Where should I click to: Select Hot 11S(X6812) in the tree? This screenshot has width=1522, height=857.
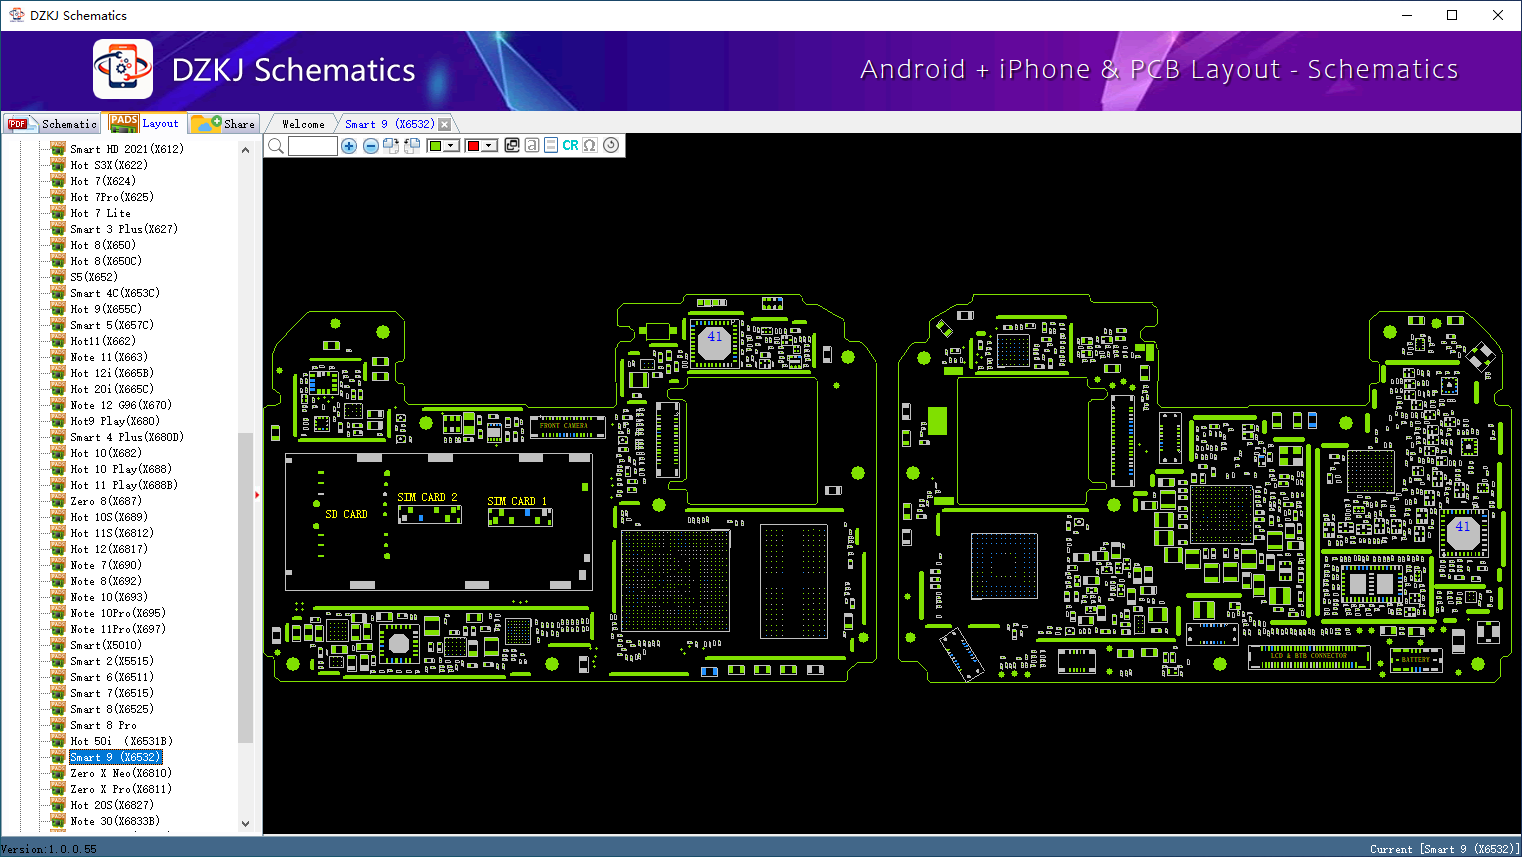tap(112, 533)
